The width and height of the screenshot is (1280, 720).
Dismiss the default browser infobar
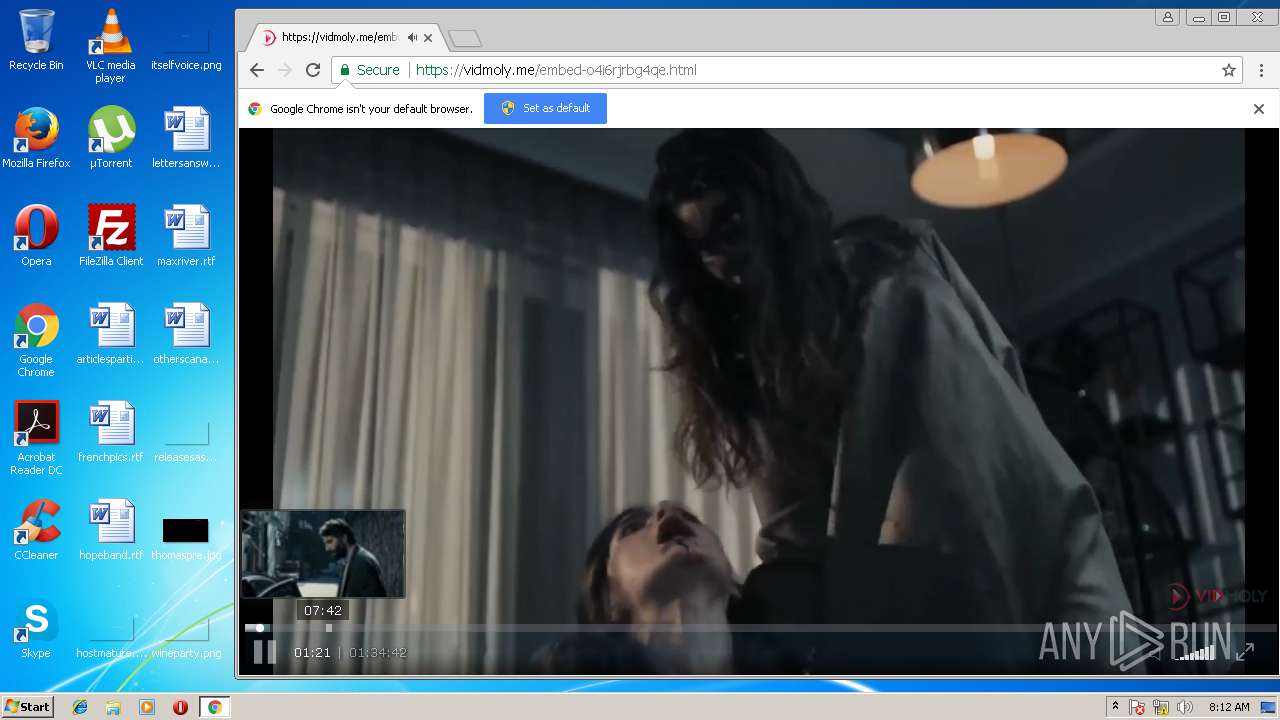[1259, 109]
